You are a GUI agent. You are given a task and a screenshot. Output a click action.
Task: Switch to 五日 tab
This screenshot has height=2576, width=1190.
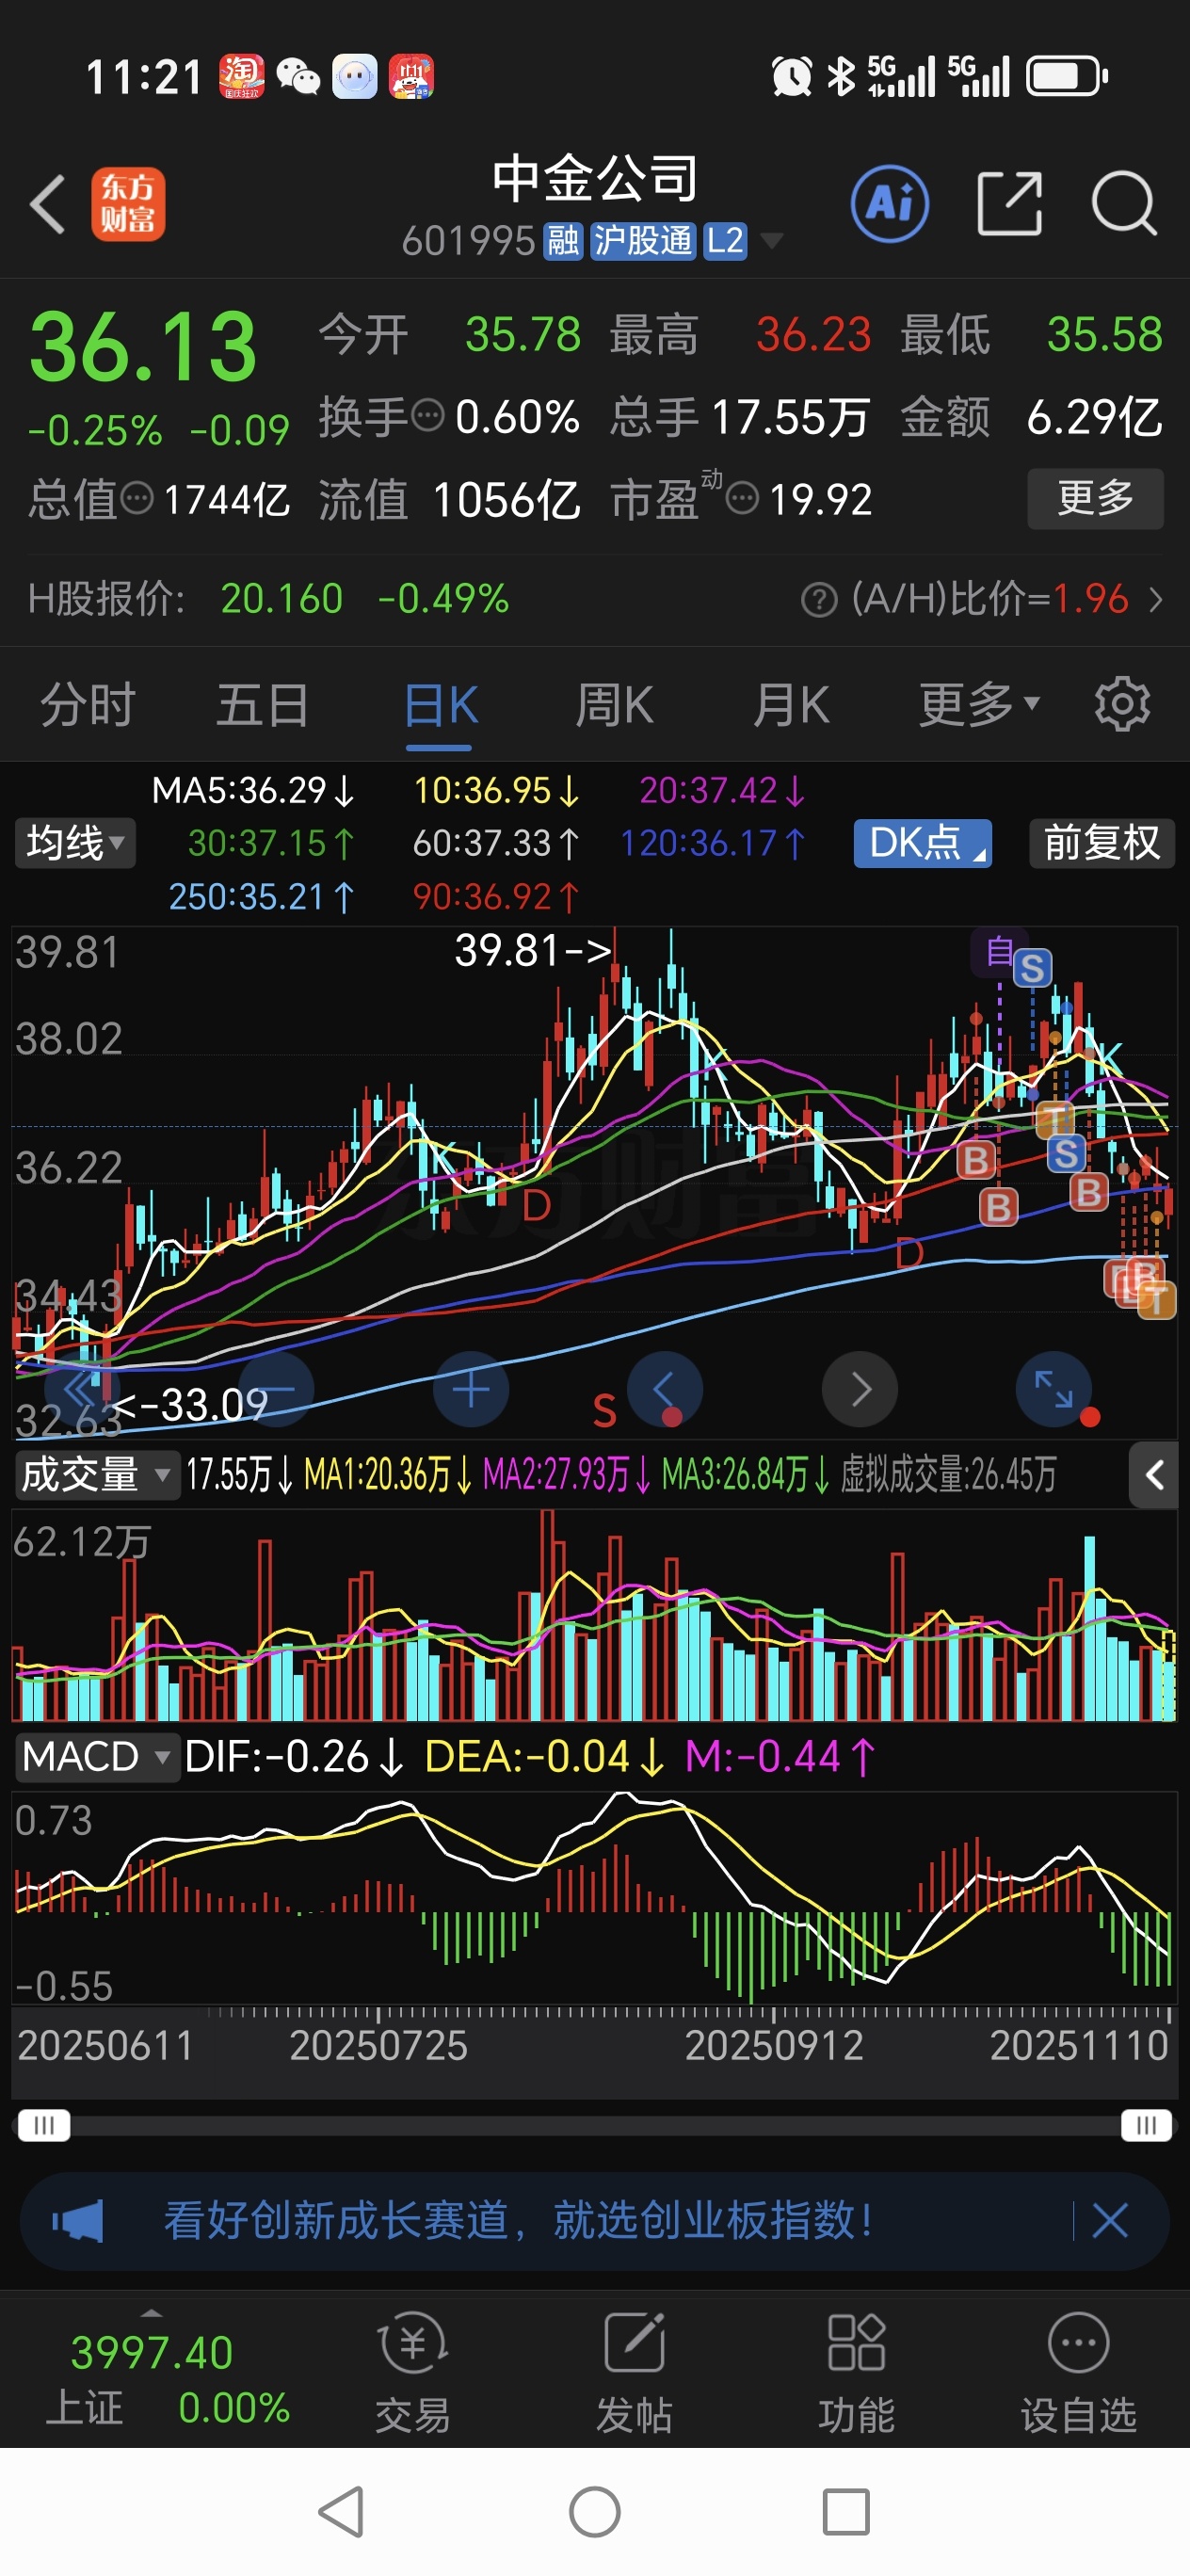263,704
